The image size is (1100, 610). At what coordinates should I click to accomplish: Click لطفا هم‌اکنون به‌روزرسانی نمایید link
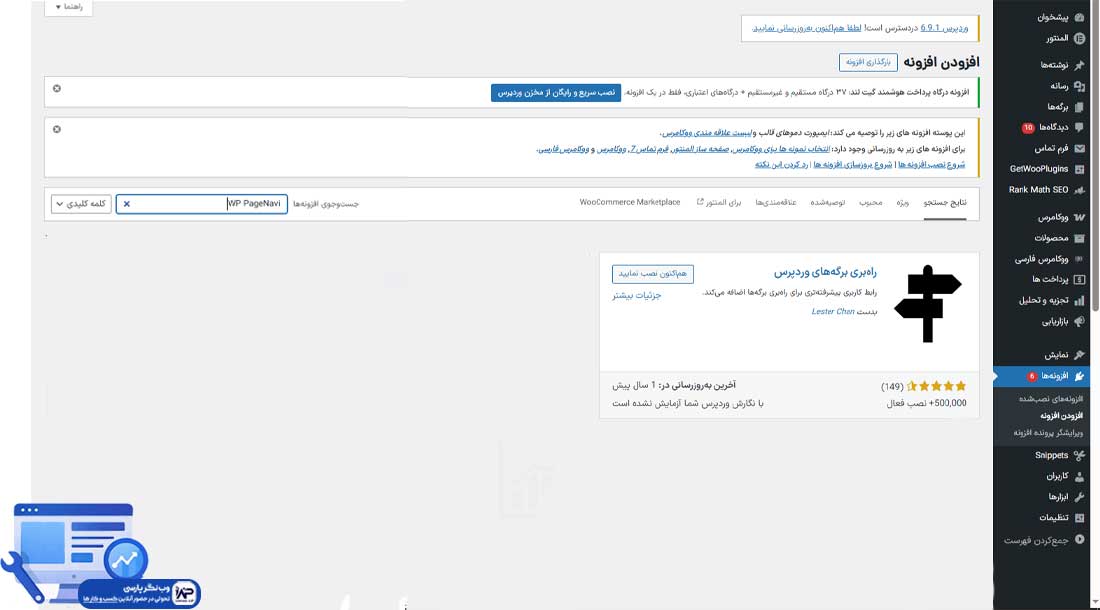click(807, 28)
